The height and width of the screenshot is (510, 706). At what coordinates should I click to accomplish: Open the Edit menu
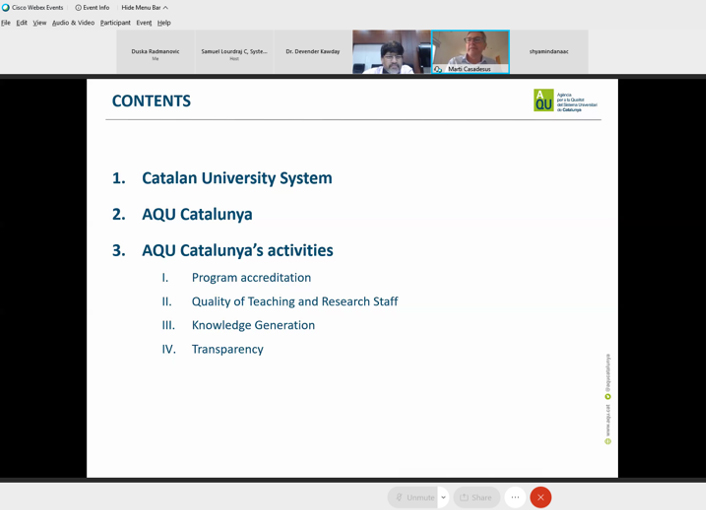click(22, 23)
